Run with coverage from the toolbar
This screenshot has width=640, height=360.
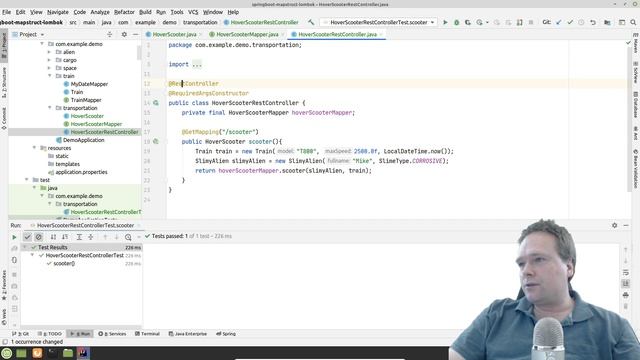coord(468,22)
